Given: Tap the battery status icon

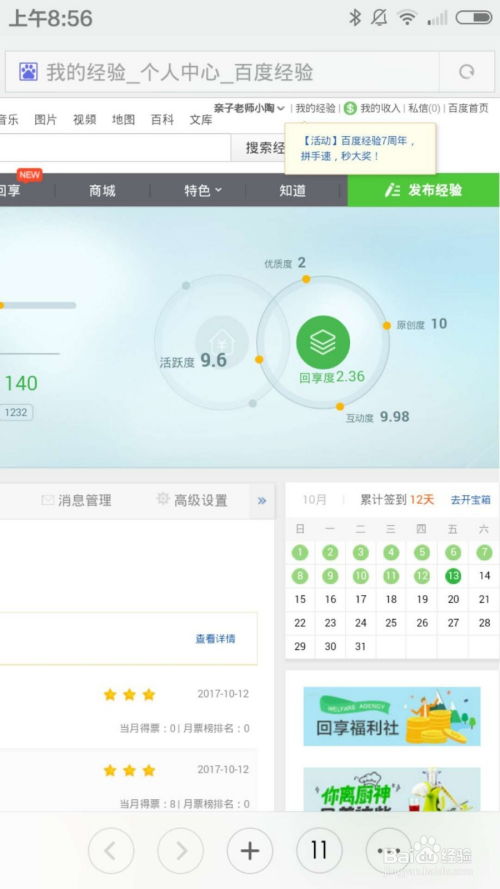Looking at the screenshot, I should click(x=474, y=18).
